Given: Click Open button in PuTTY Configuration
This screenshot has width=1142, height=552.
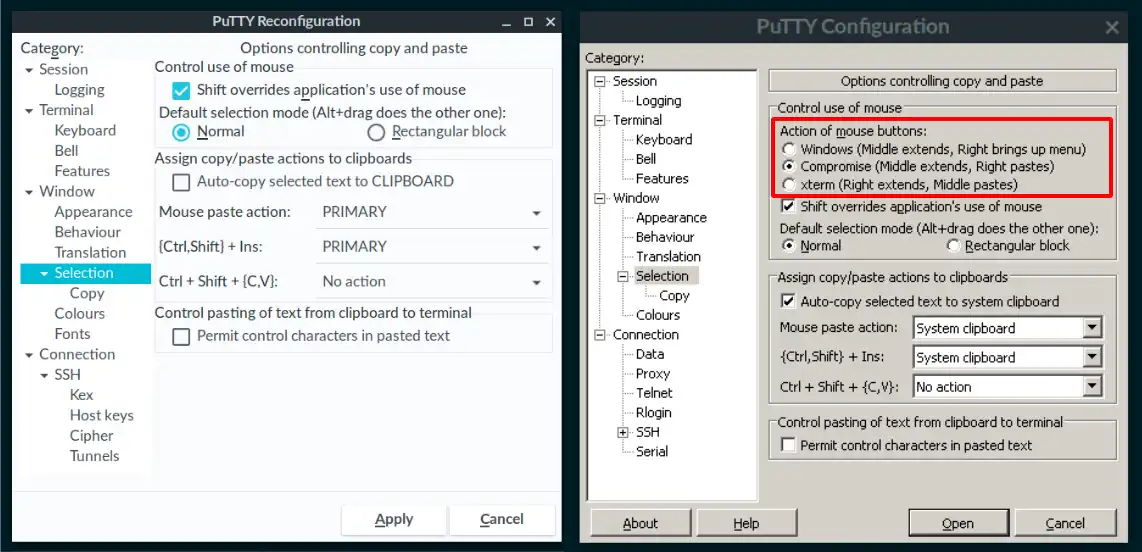Looking at the screenshot, I should (x=958, y=523).
